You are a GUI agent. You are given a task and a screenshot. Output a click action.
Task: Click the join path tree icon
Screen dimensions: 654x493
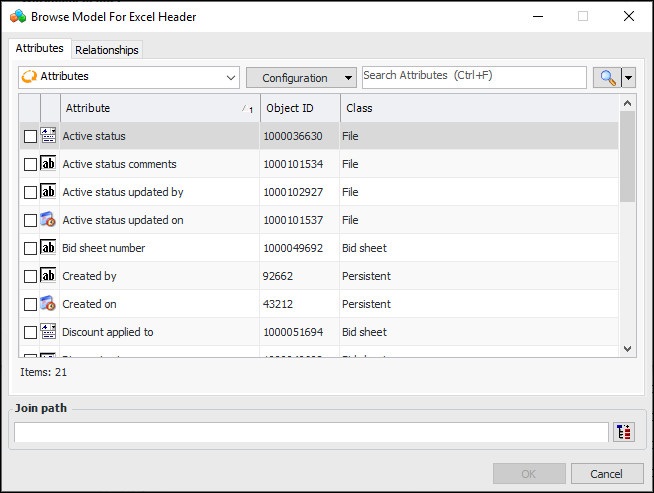coord(625,432)
